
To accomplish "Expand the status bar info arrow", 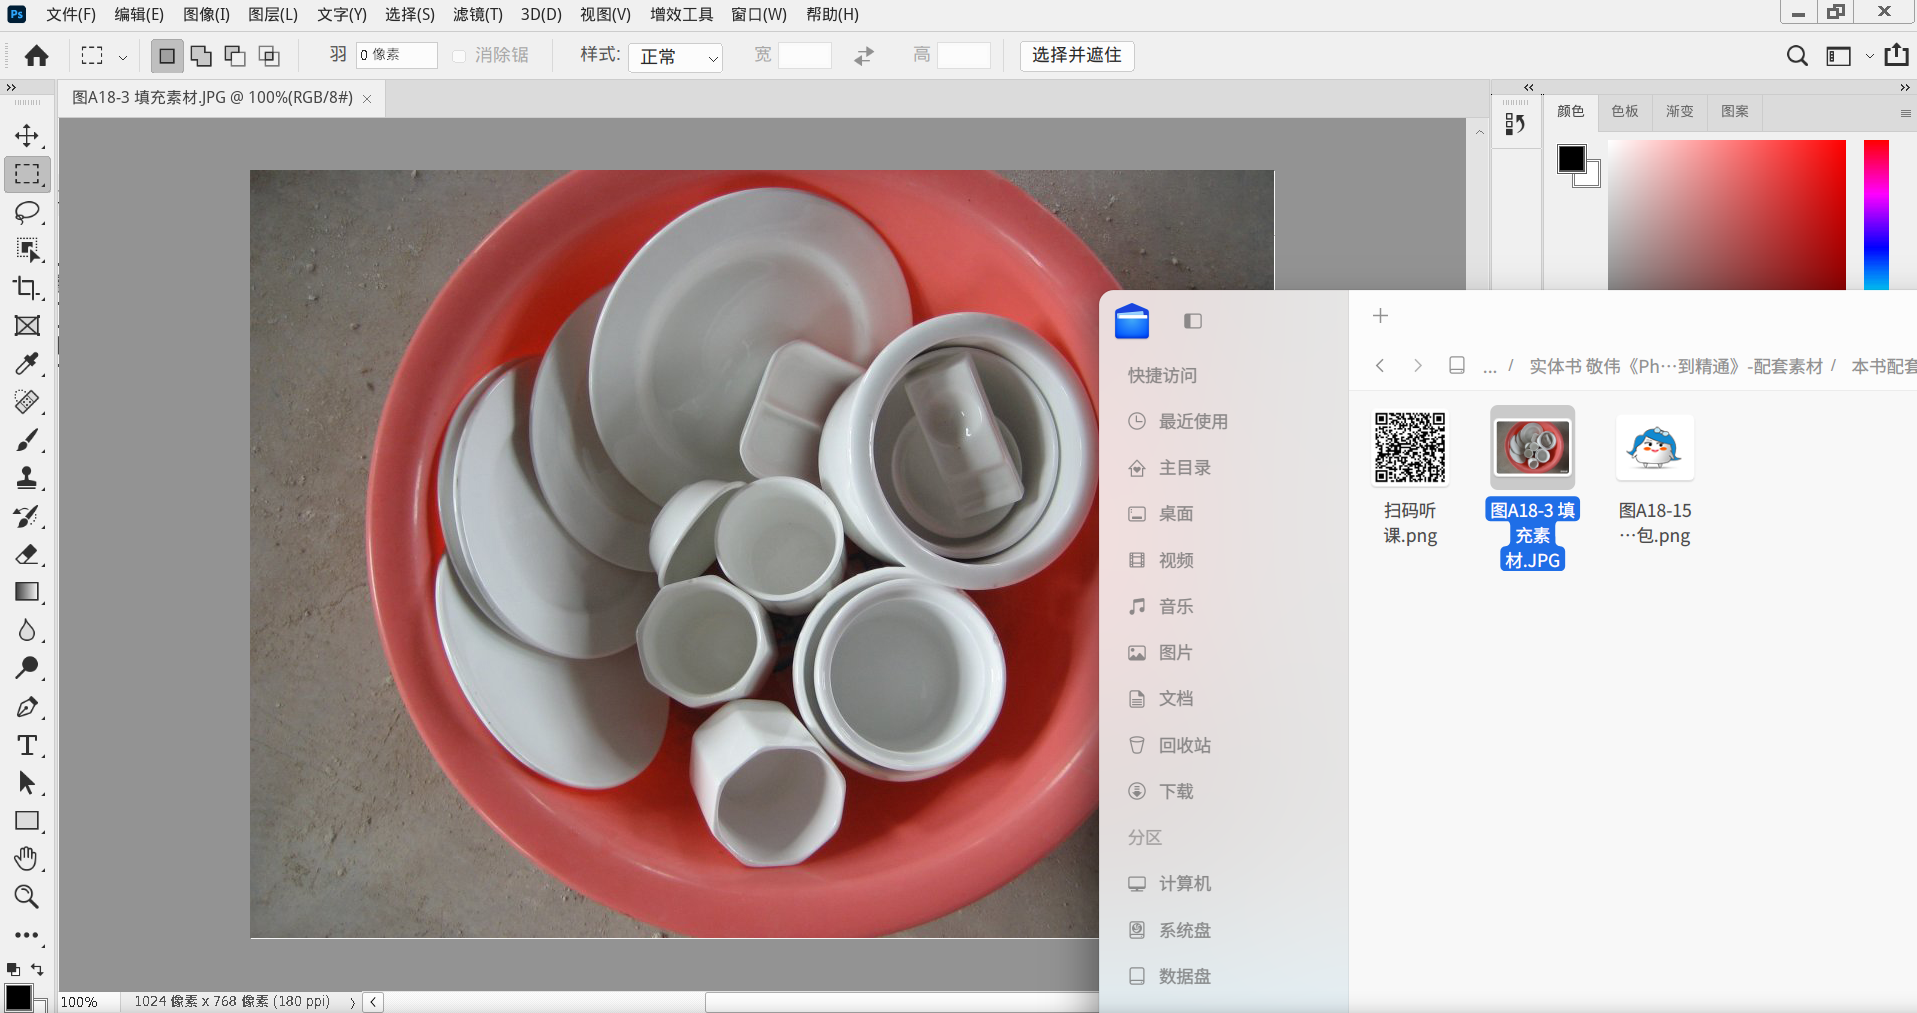I will [352, 1002].
